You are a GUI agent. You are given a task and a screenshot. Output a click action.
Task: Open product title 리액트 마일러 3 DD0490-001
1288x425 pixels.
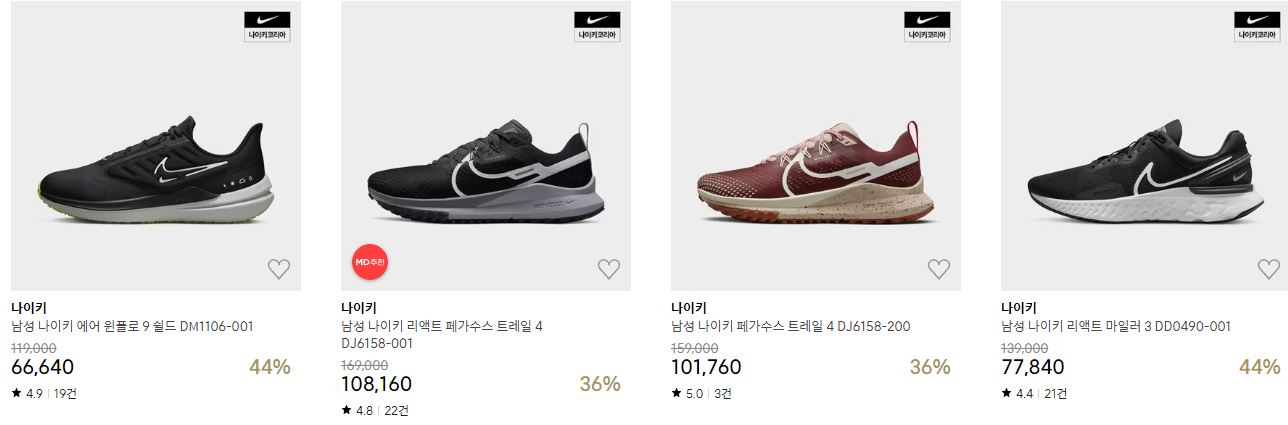1116,326
